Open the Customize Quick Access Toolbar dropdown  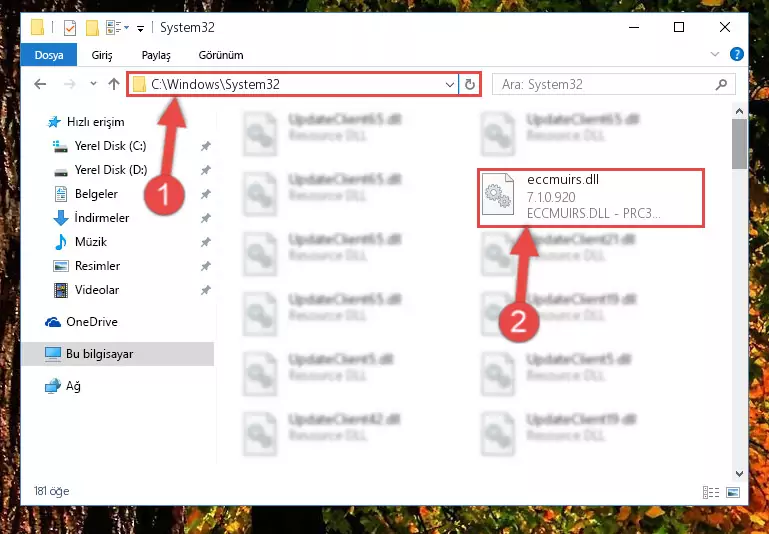pos(140,28)
